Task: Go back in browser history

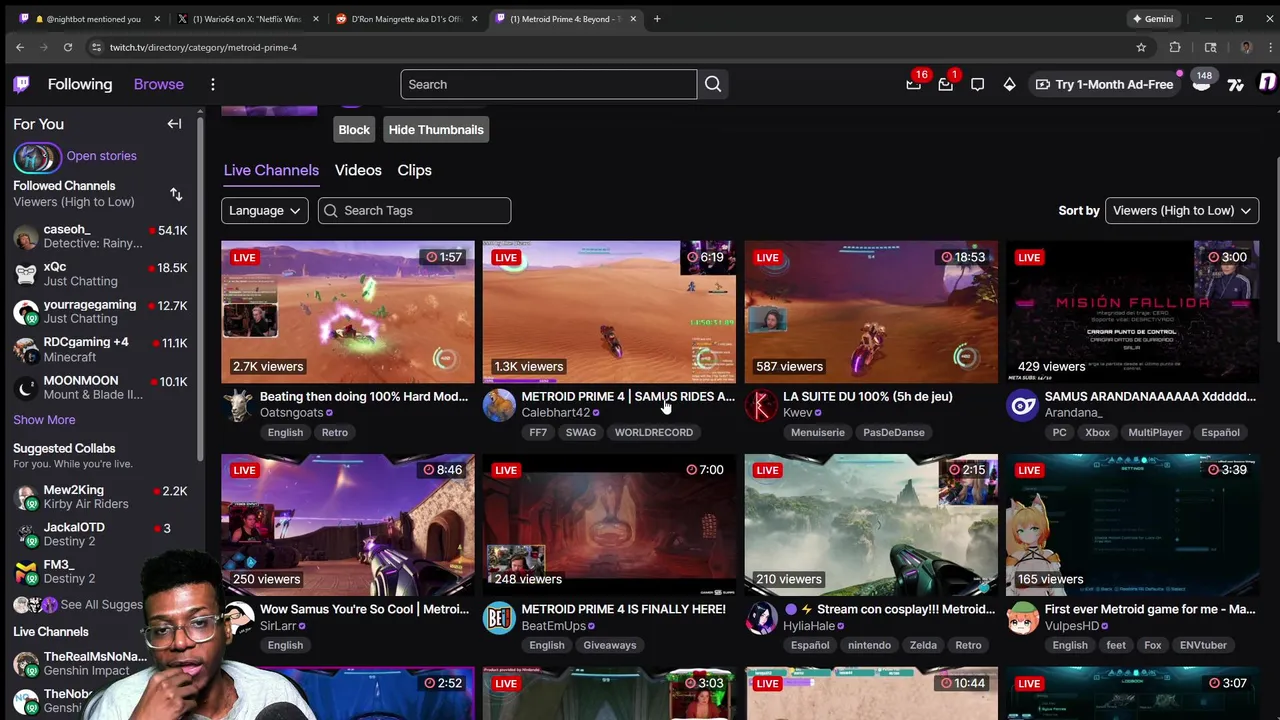Action: click(x=19, y=47)
